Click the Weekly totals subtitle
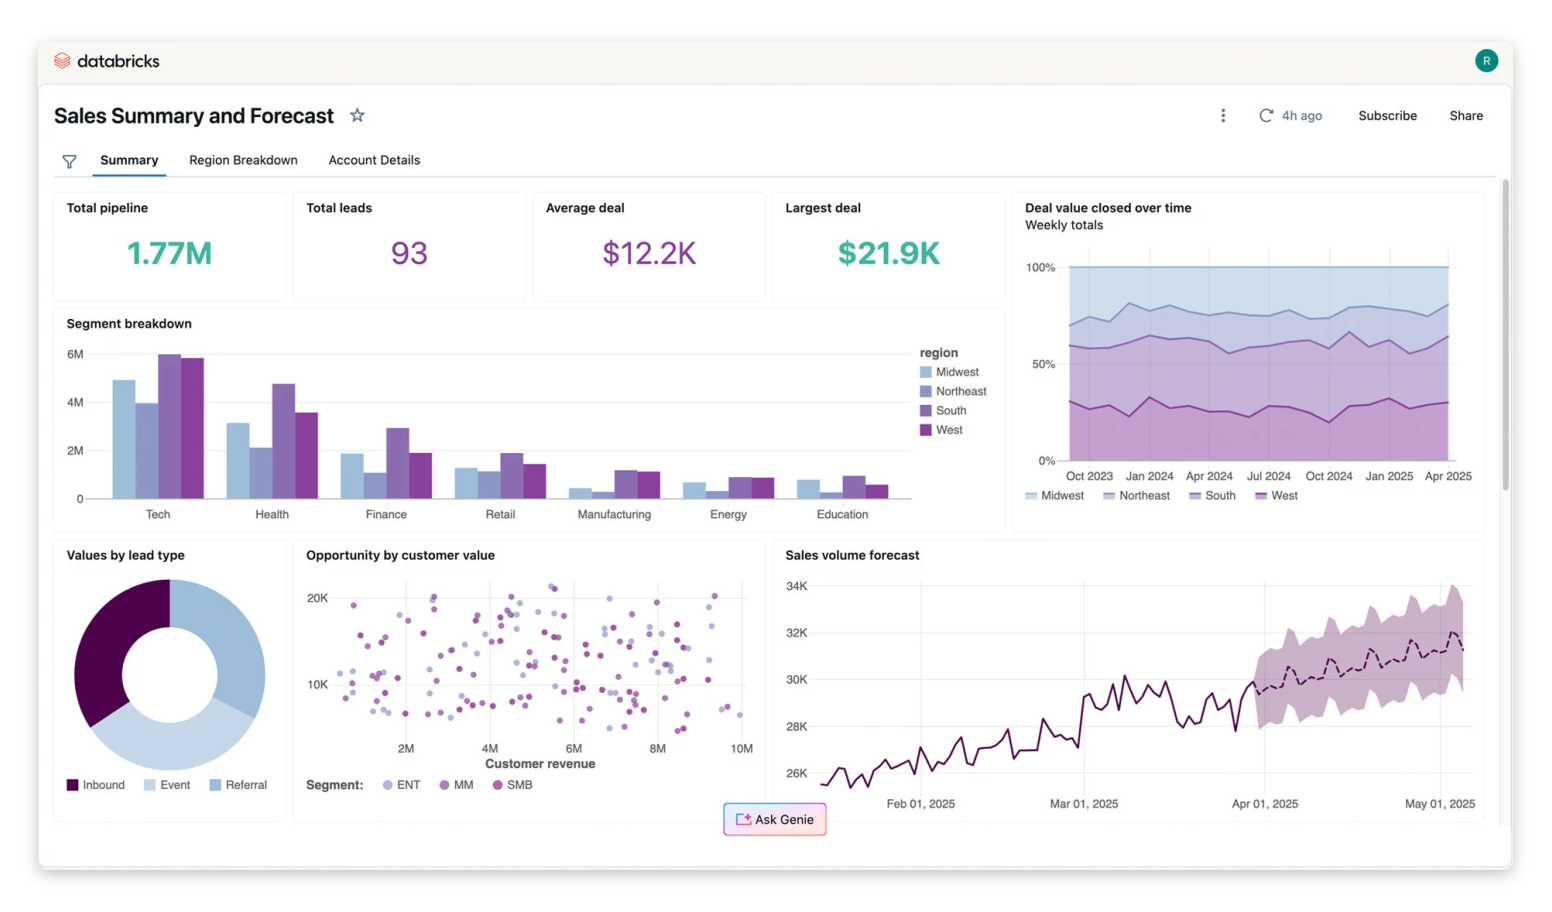Viewport: 1552px width, 912px height. pos(1064,225)
